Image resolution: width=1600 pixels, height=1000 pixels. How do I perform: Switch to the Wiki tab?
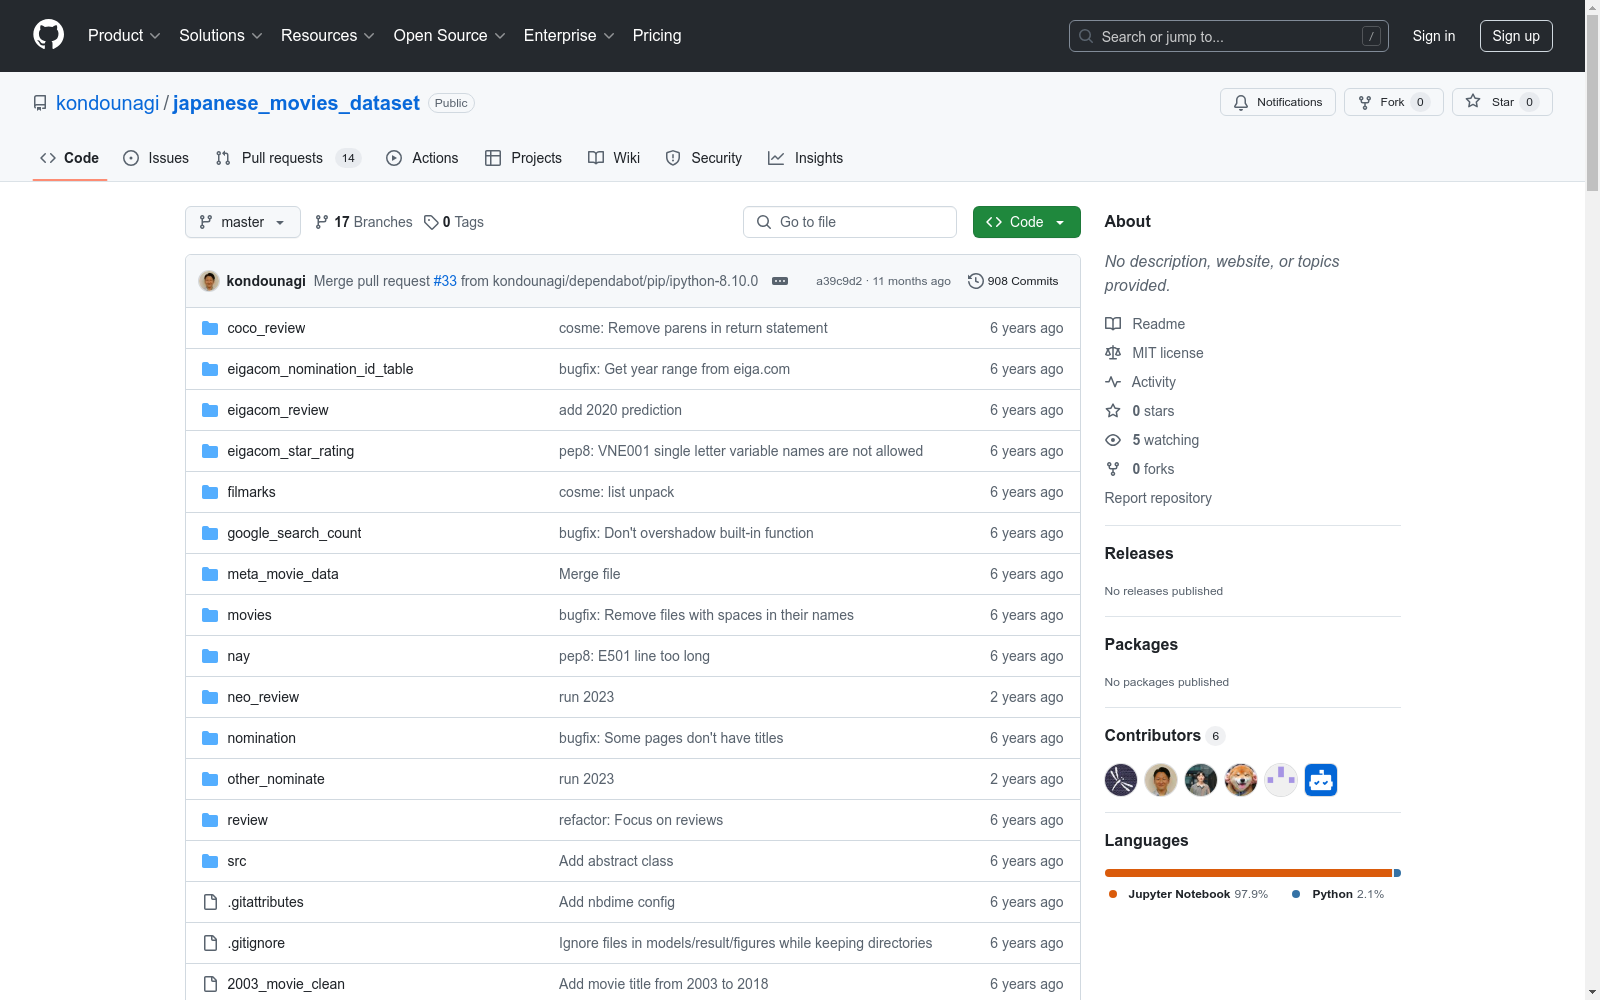click(614, 158)
